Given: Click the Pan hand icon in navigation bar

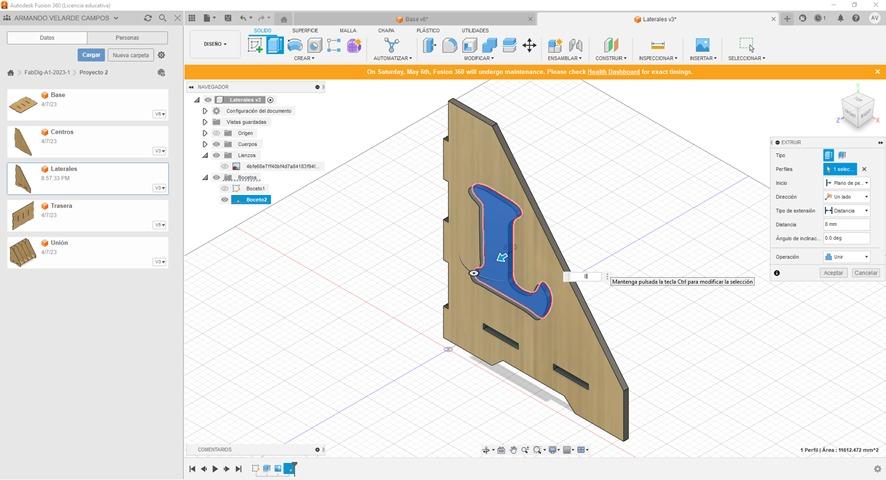Looking at the screenshot, I should (513, 450).
